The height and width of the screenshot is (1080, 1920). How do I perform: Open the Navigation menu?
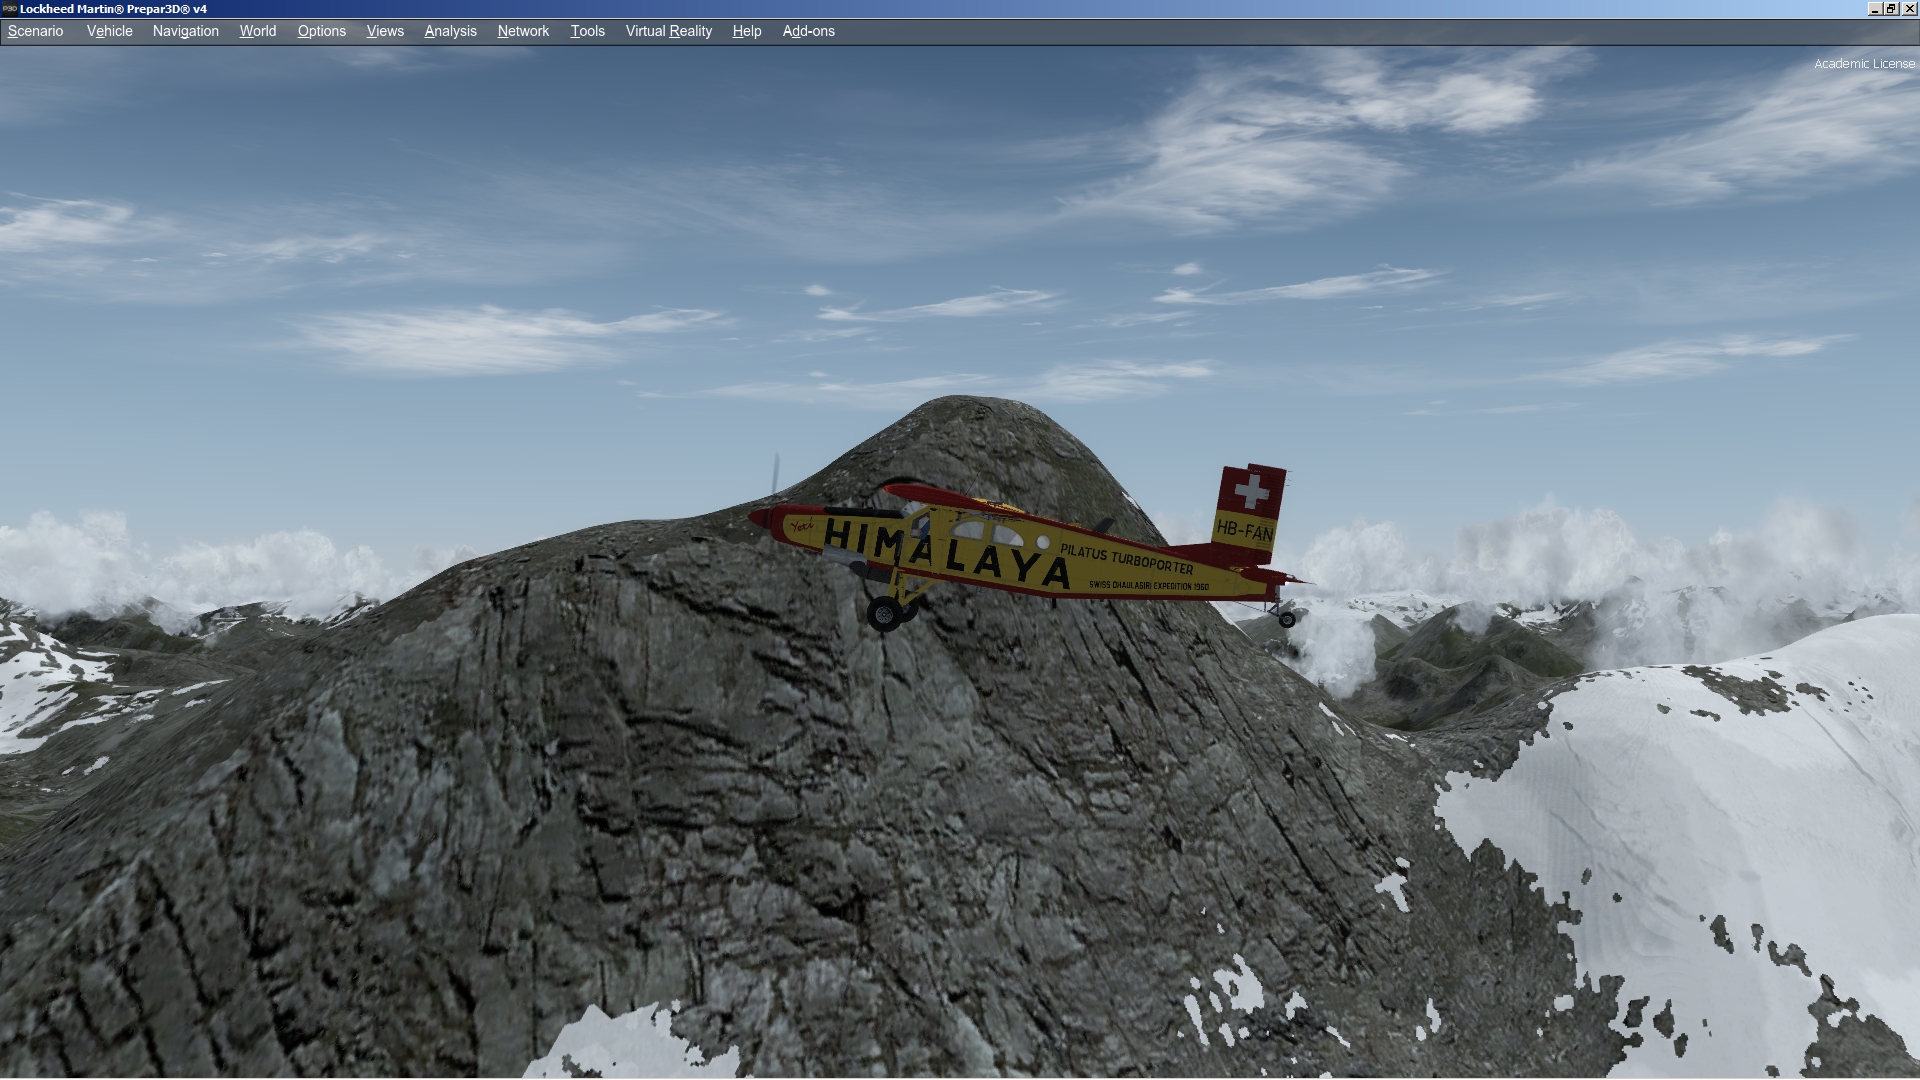pos(185,31)
